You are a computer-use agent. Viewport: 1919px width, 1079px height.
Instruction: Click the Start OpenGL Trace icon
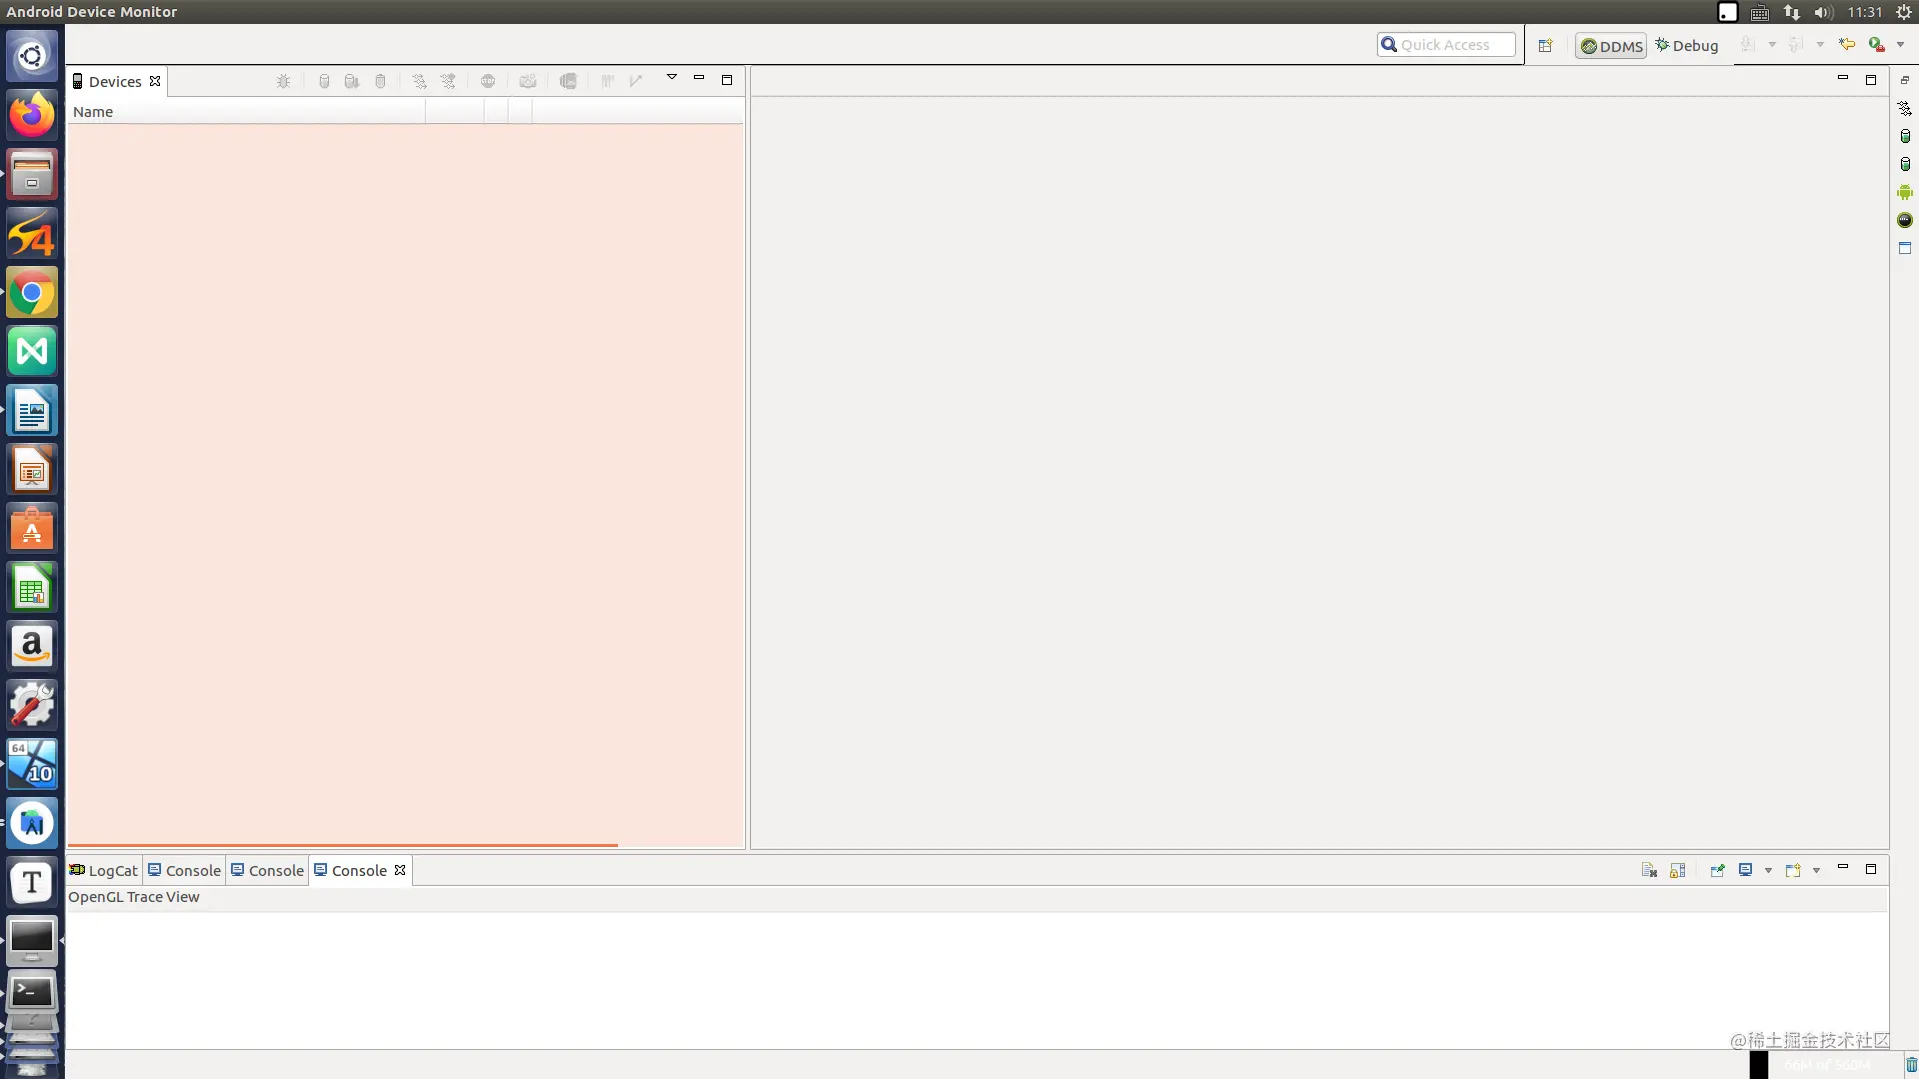pos(636,81)
